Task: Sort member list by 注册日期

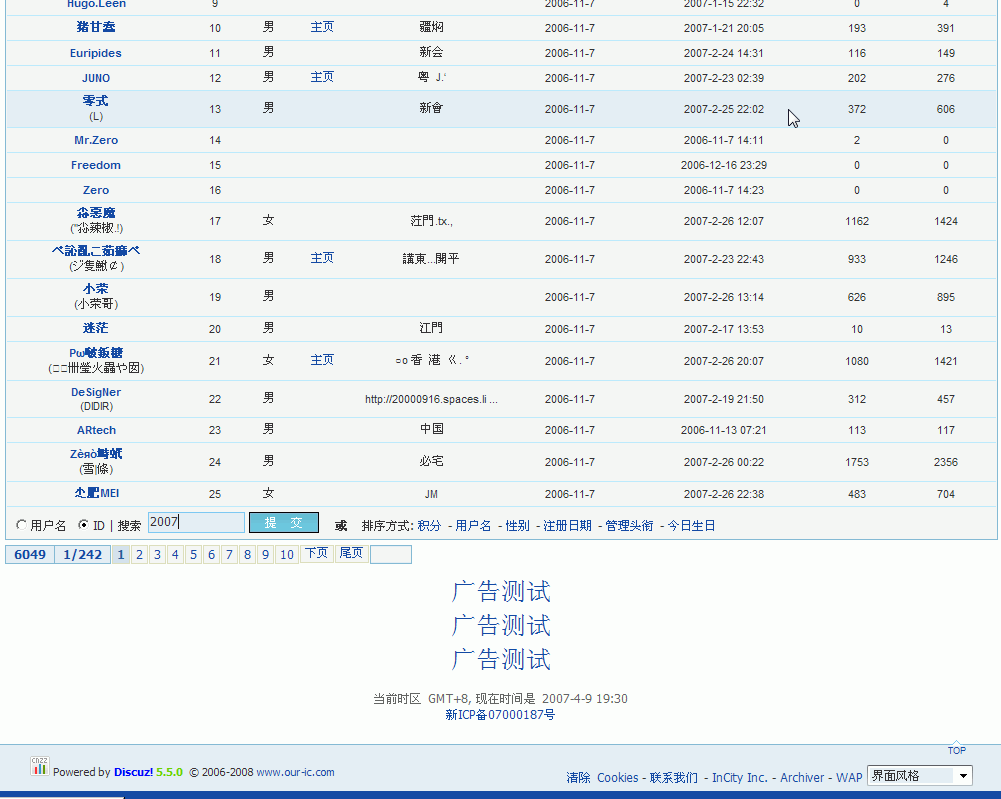Action: click(567, 526)
